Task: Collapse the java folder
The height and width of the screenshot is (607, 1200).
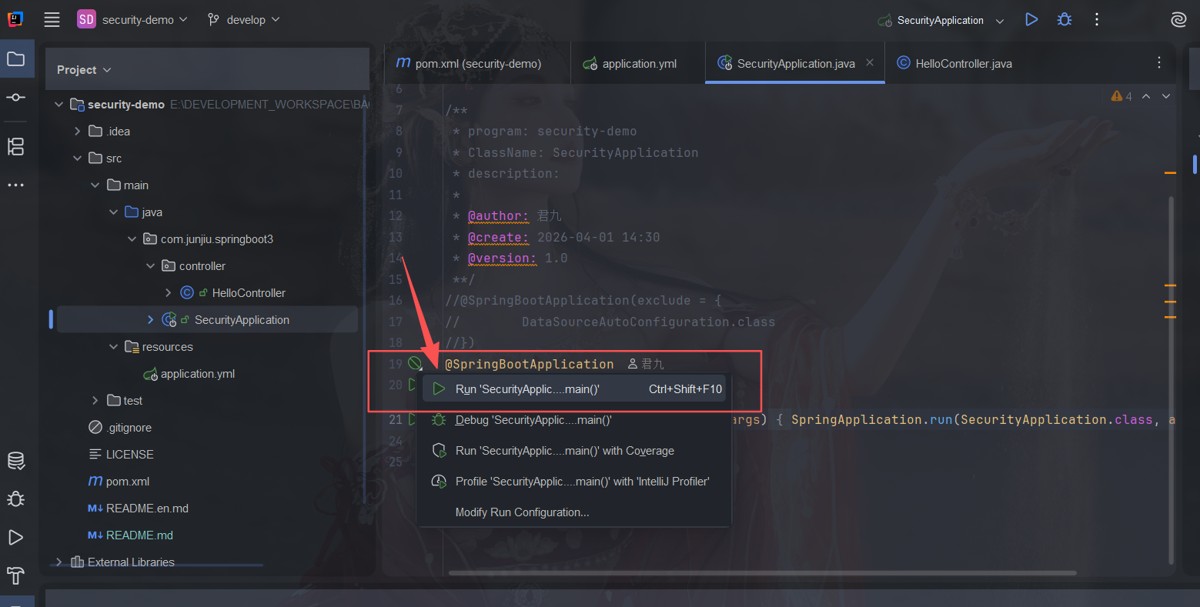Action: 113,212
